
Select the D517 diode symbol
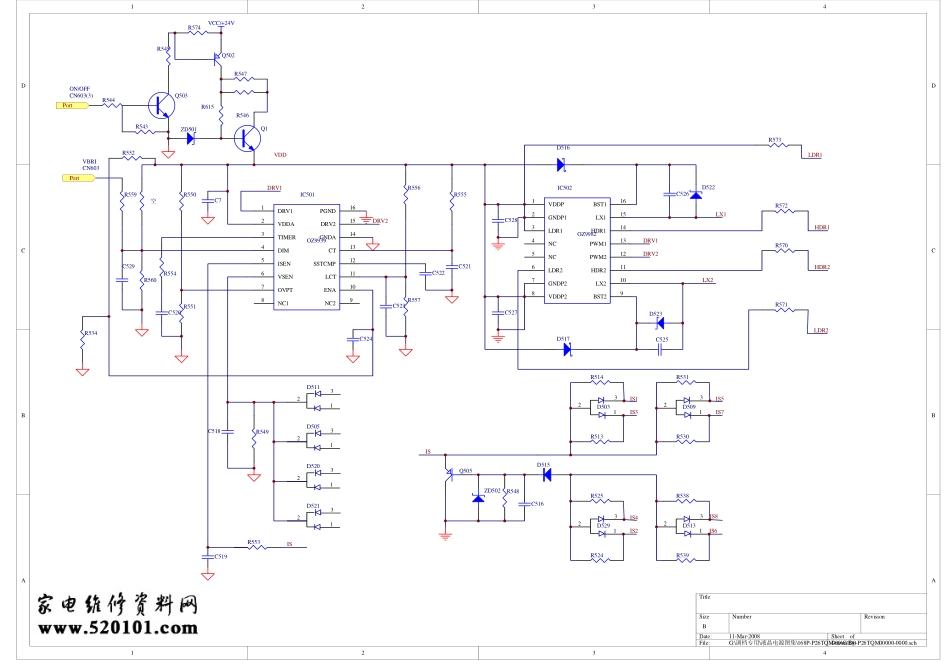click(566, 349)
